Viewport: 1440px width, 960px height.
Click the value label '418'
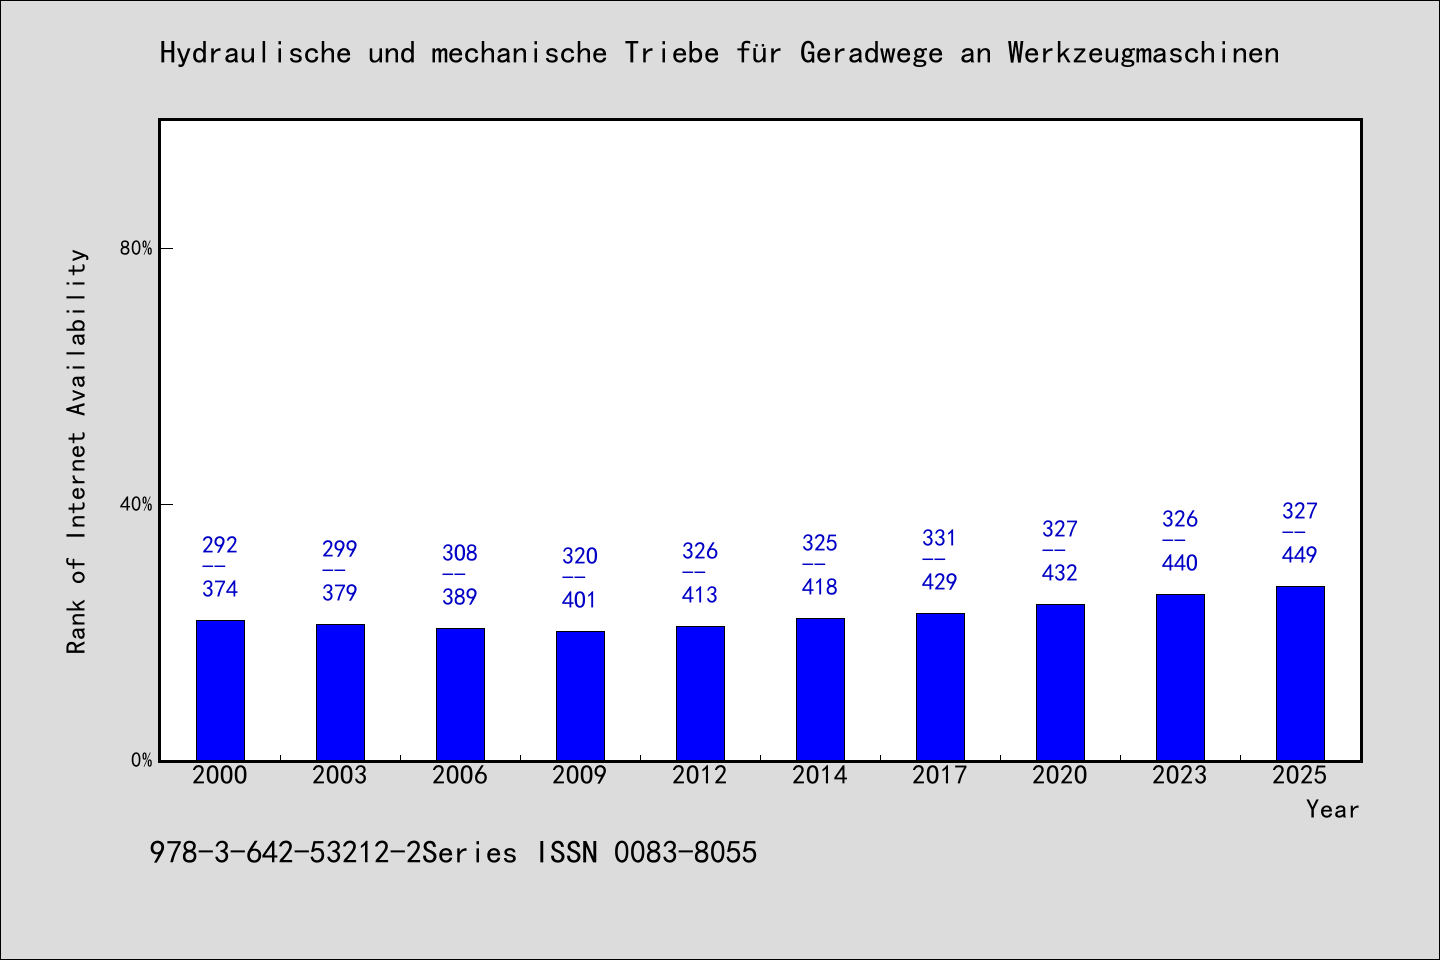click(820, 587)
